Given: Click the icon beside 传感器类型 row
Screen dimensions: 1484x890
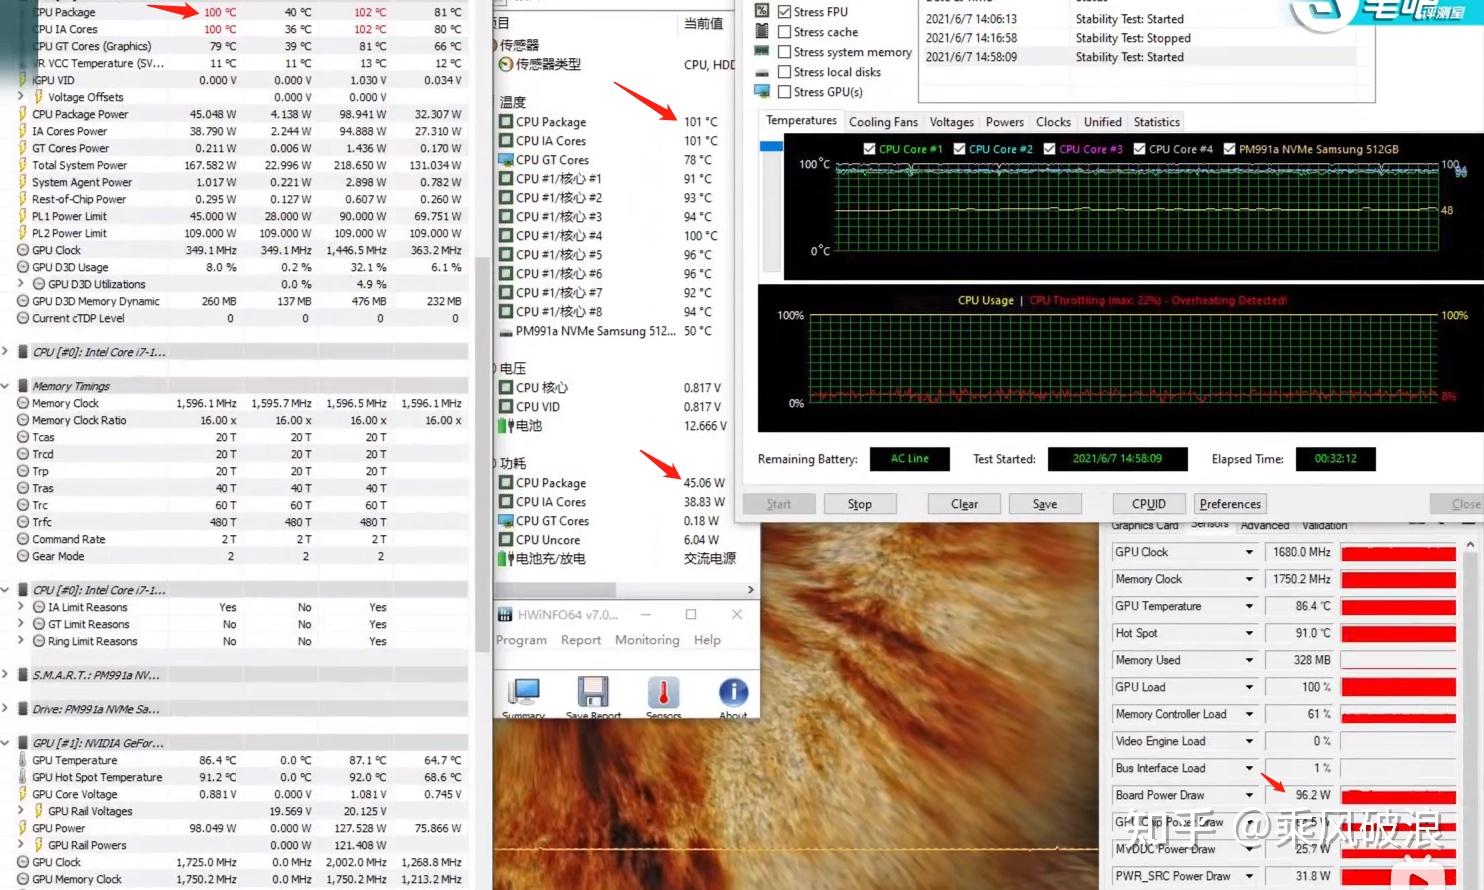Looking at the screenshot, I should [506, 64].
